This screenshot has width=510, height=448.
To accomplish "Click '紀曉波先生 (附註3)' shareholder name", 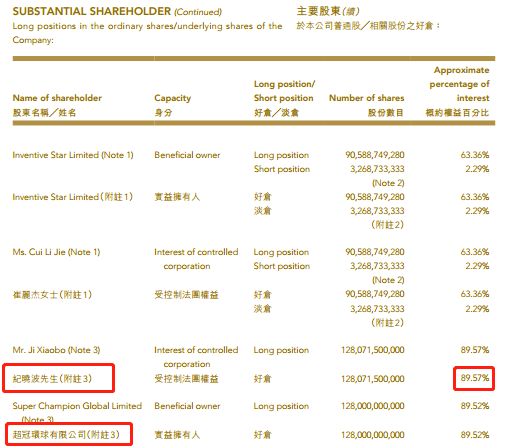I will pos(52,379).
